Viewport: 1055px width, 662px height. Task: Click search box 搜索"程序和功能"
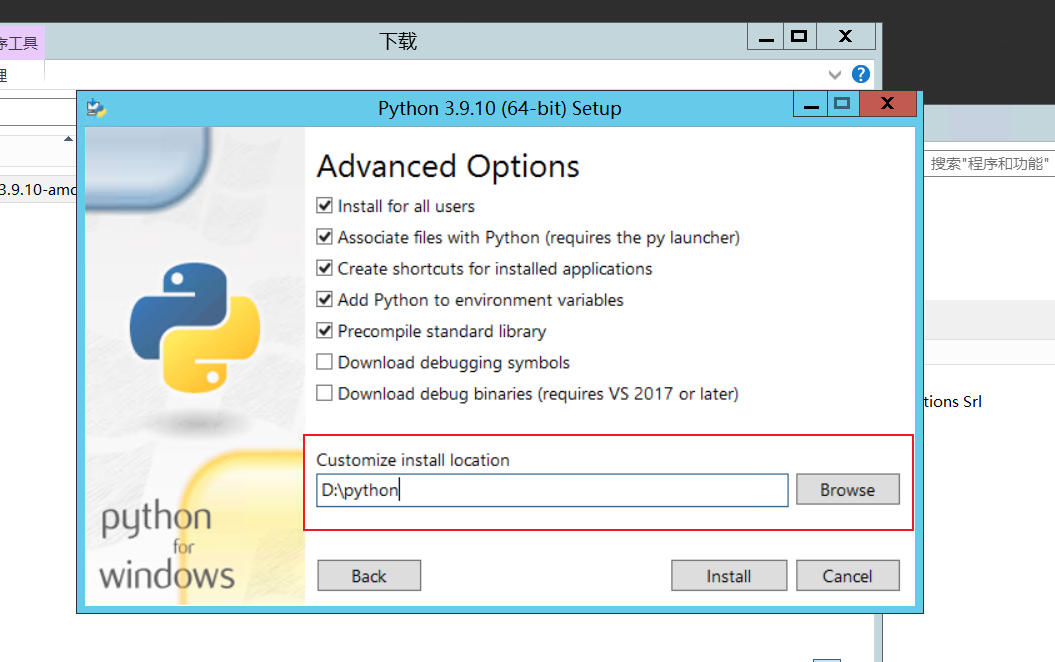(x=989, y=163)
